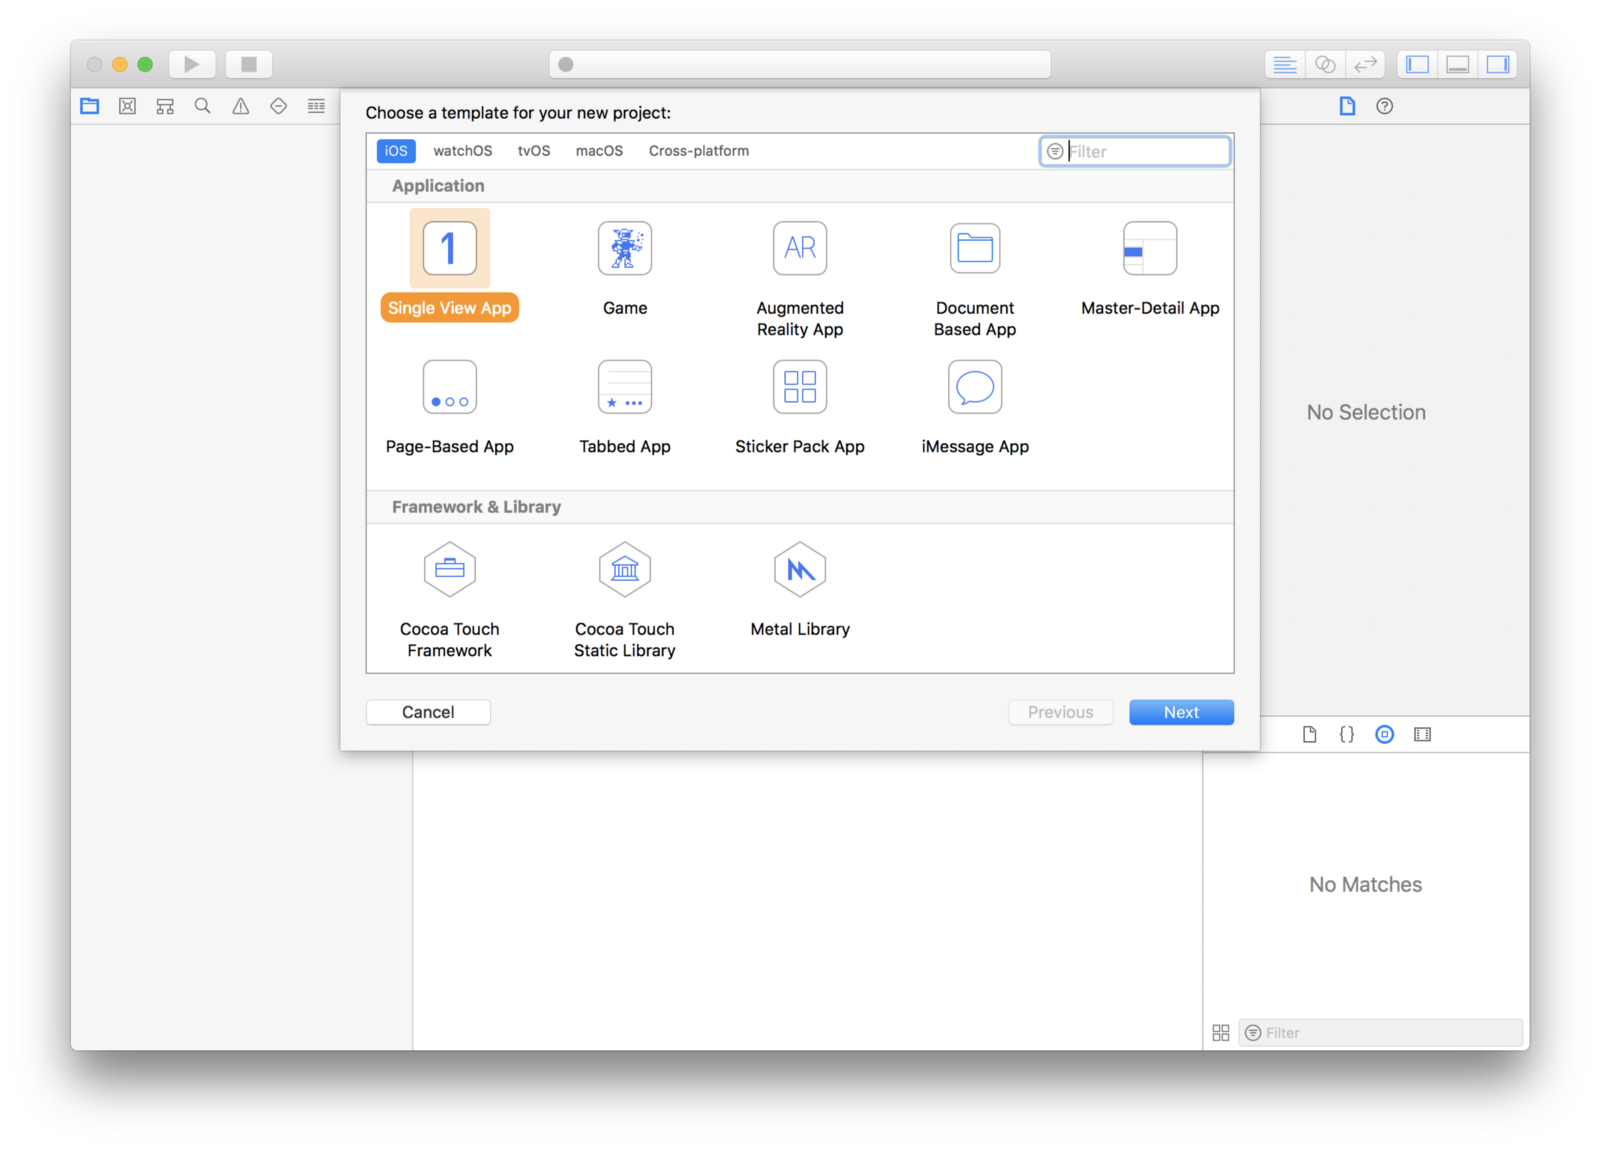
Task: Toggle the navigator panel visibility
Action: point(1417,64)
